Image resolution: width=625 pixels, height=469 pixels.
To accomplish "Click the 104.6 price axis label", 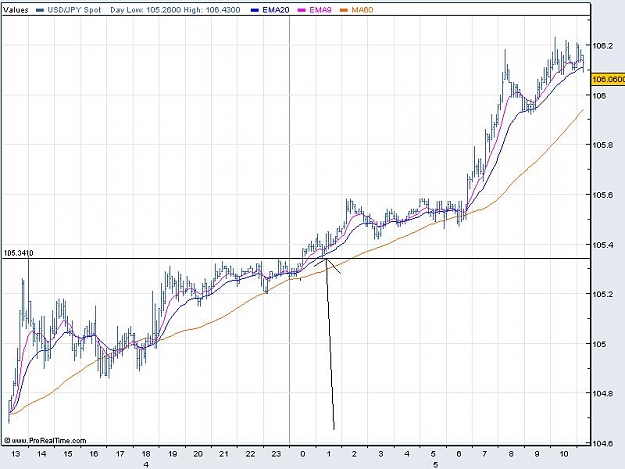I will pyautogui.click(x=603, y=443).
